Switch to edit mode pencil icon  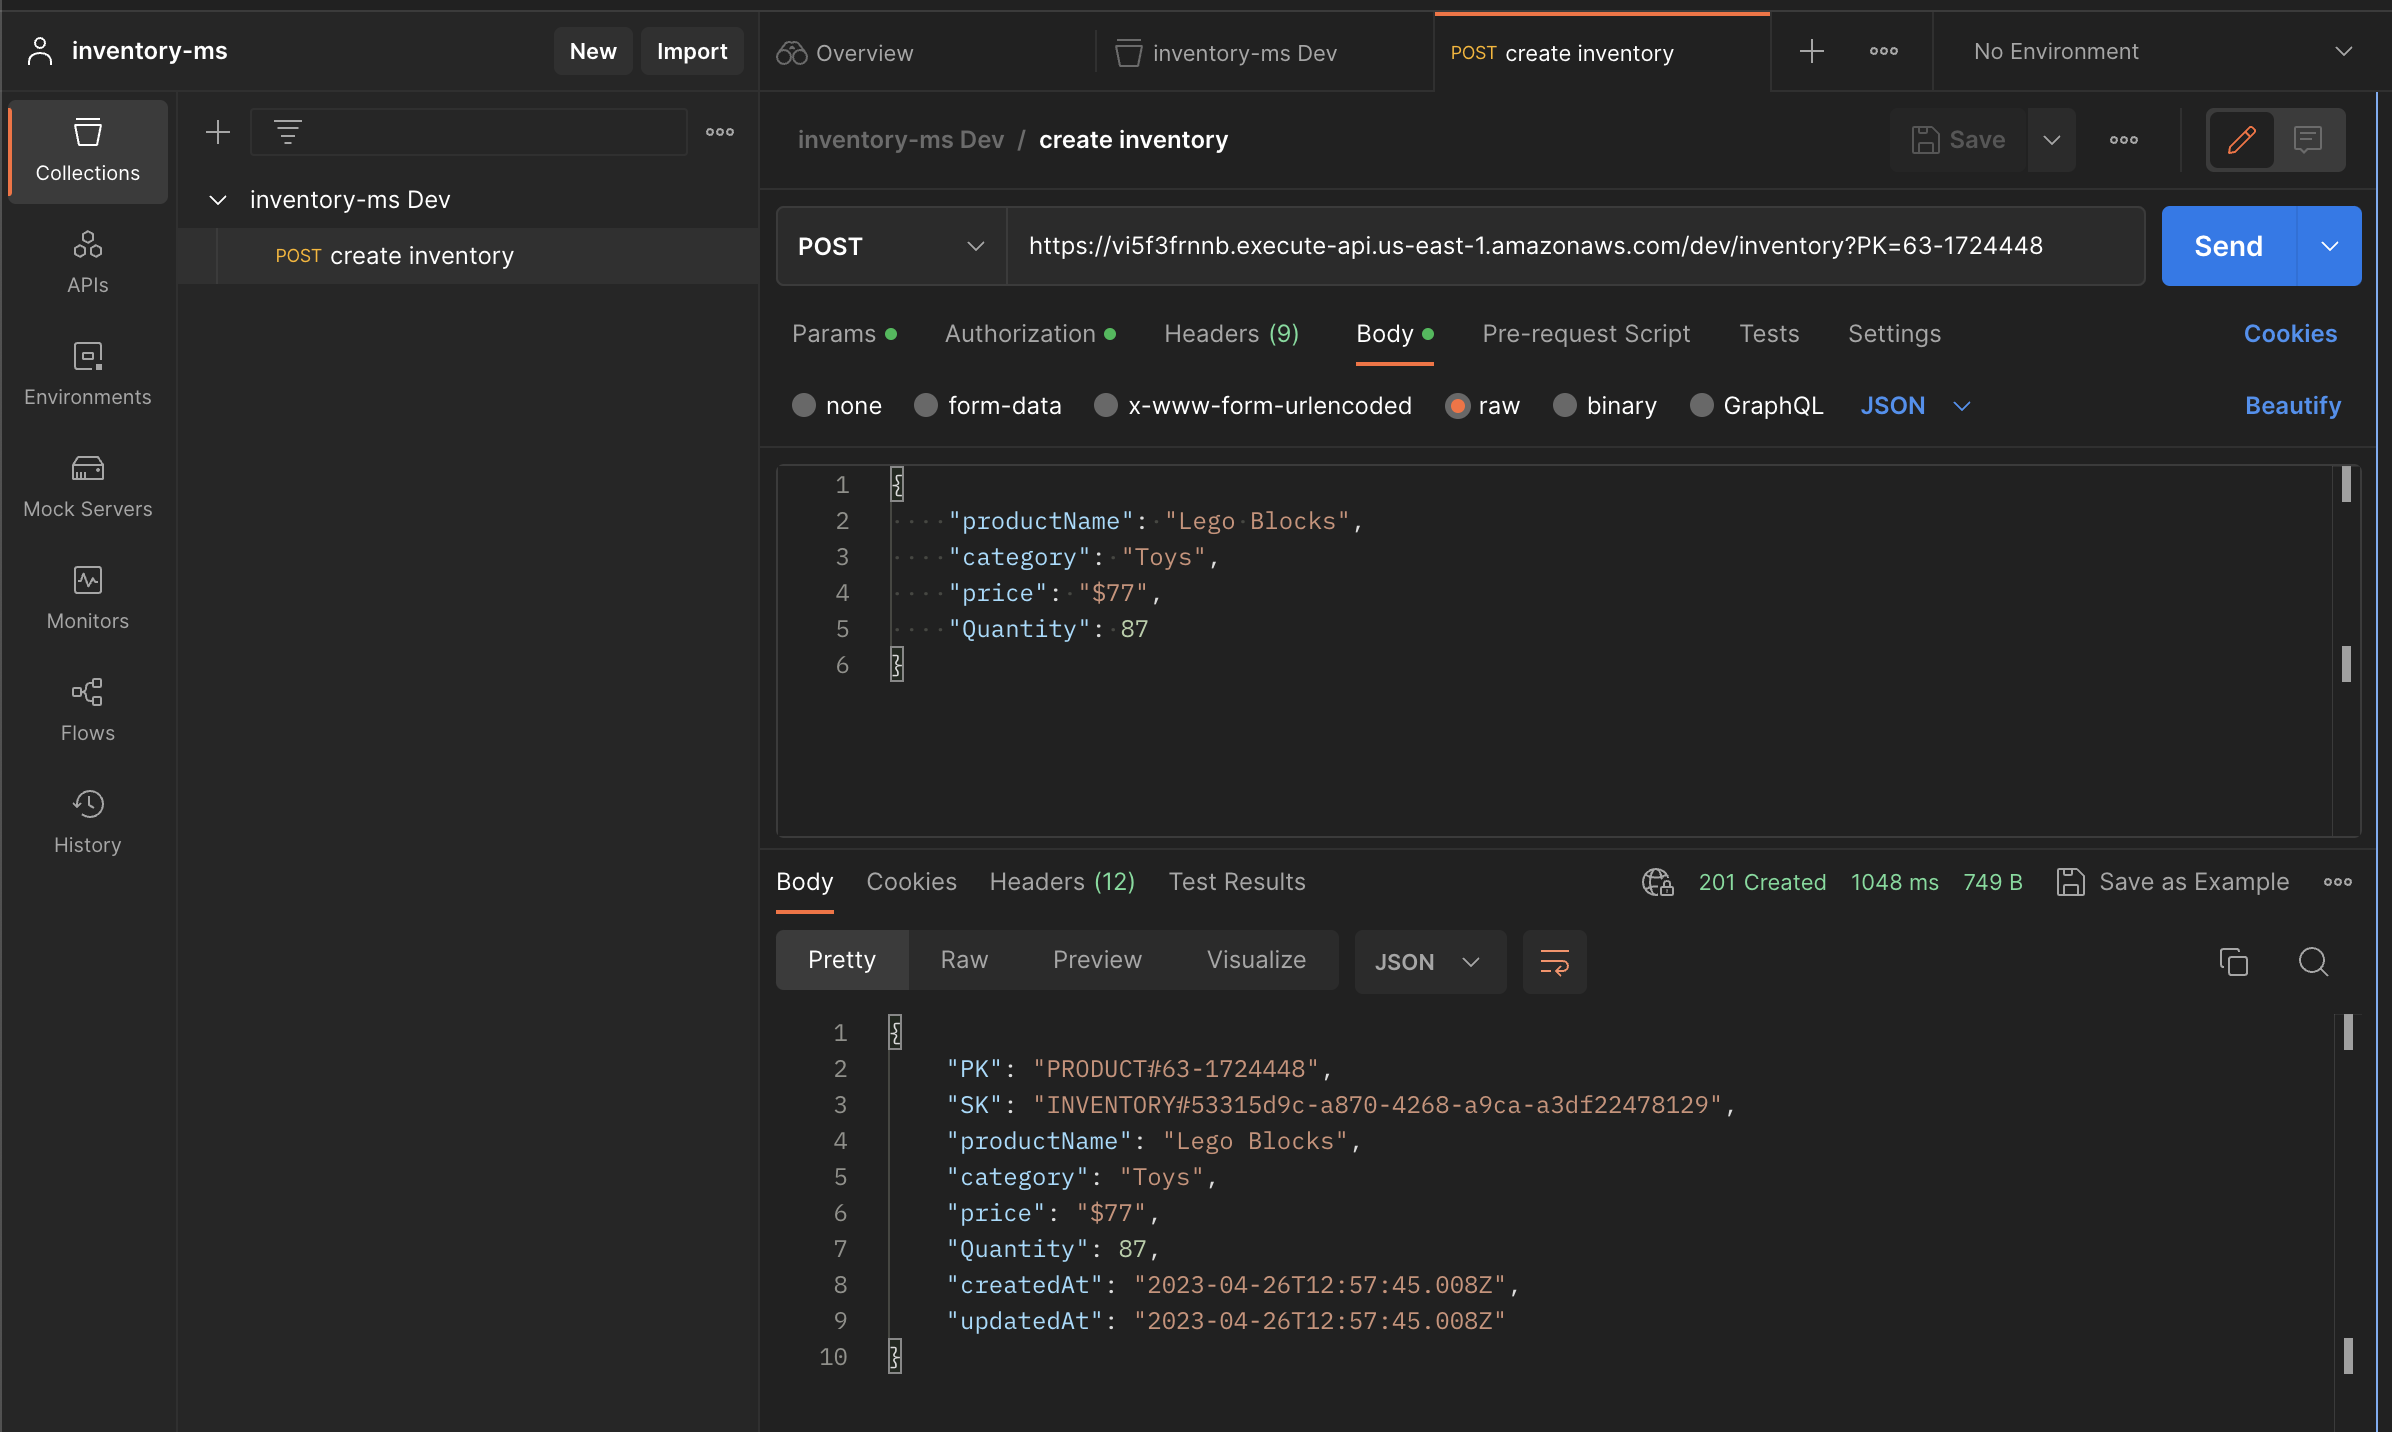click(2242, 140)
